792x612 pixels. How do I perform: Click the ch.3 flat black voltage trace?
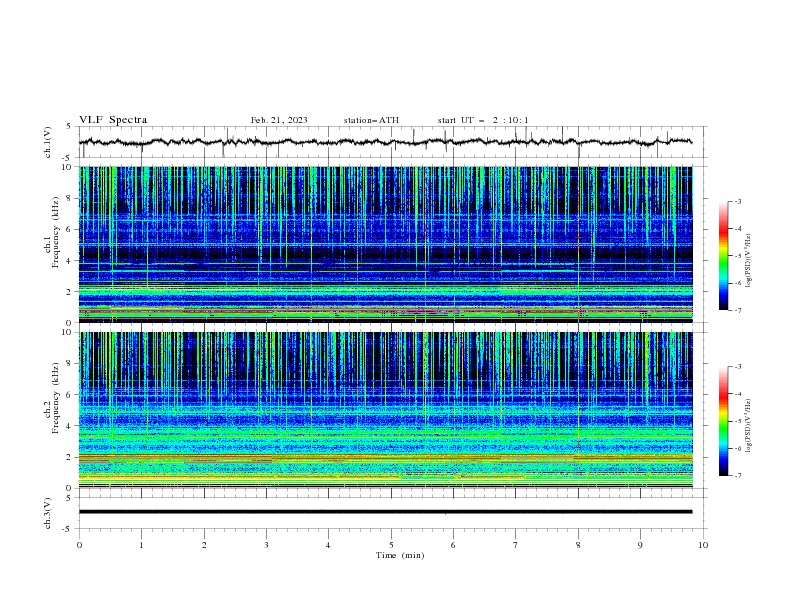385,512
